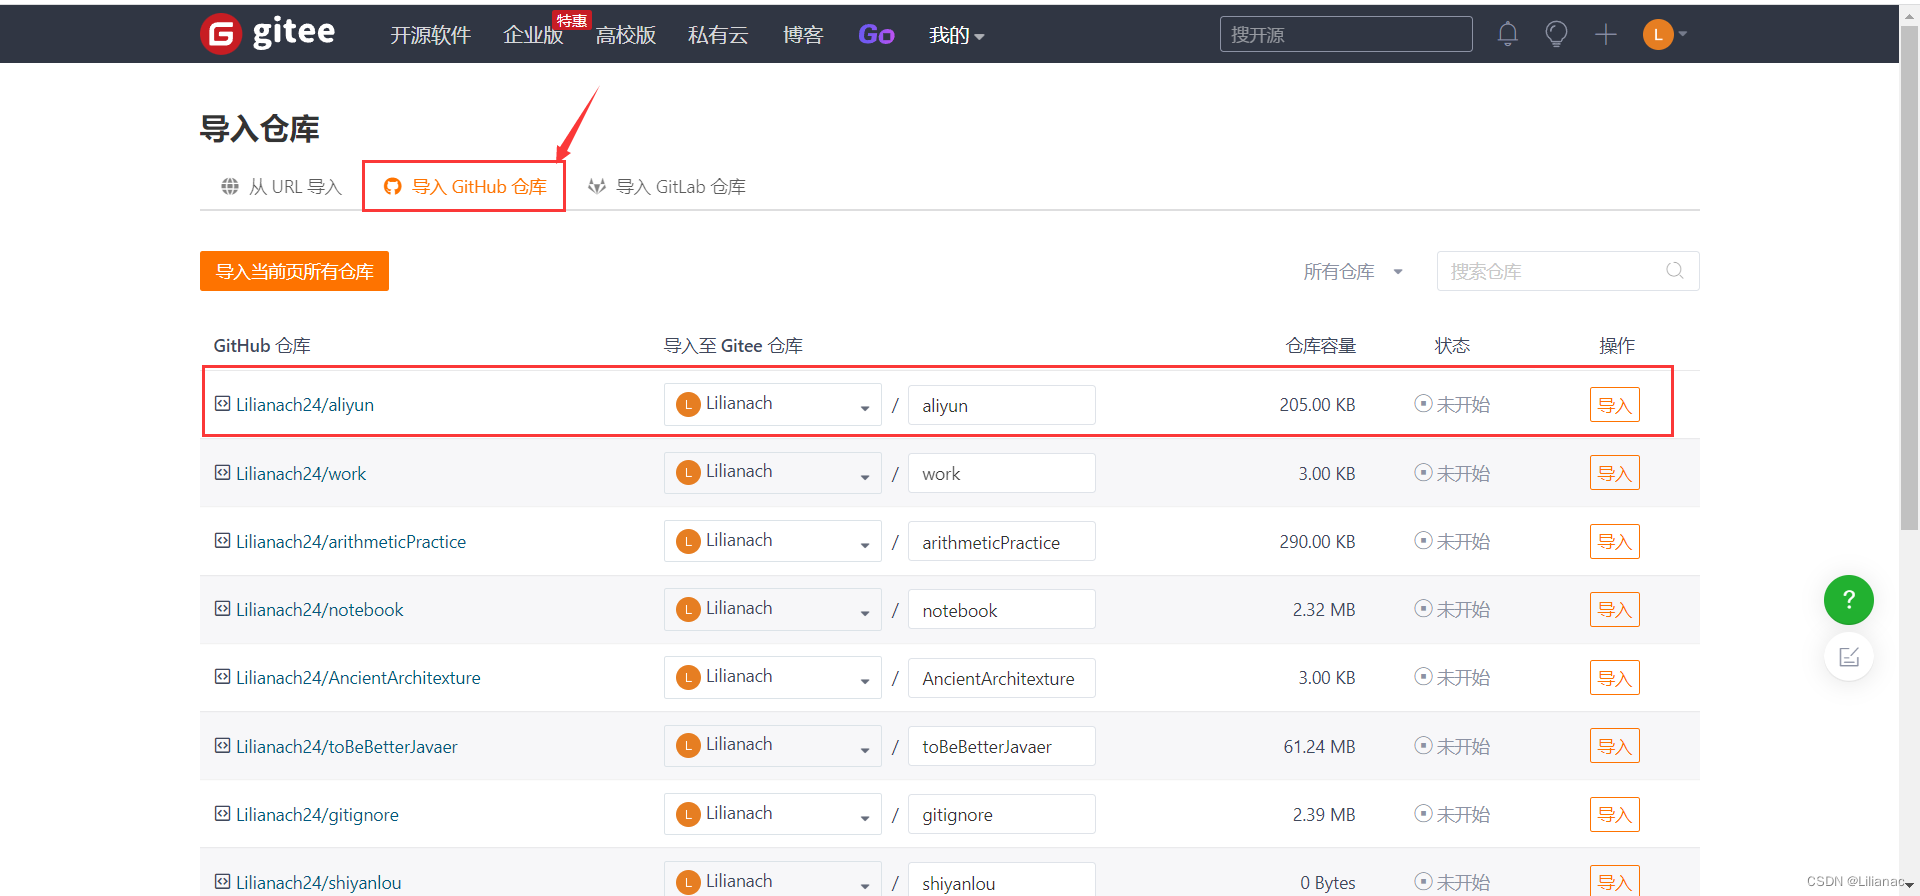The image size is (1920, 896).
Task: Click the aliyun repo name field
Action: click(x=1001, y=405)
